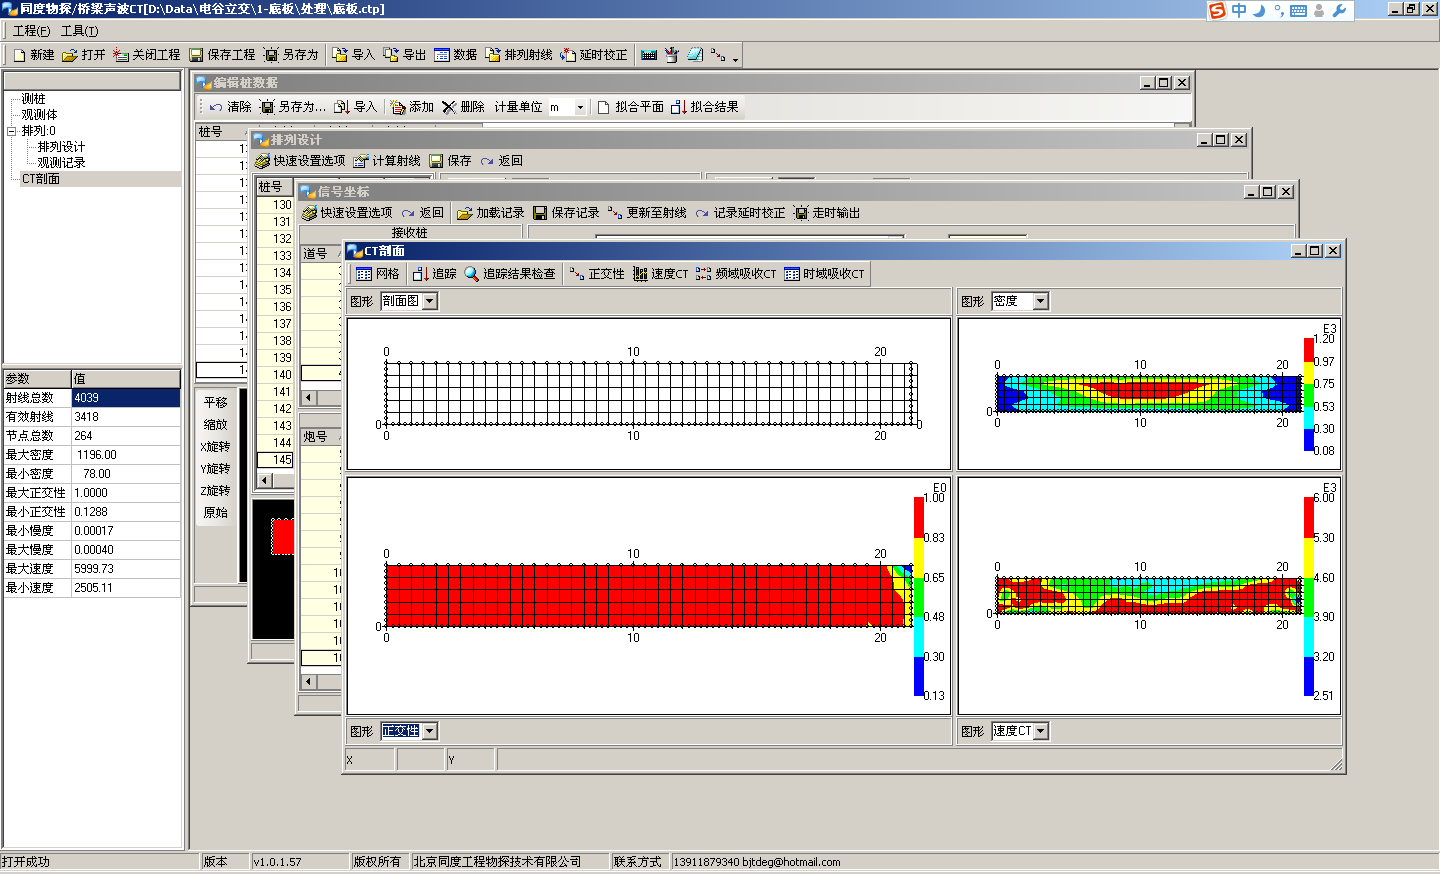The height and width of the screenshot is (874, 1440).
Task: Click 导入 (Import) in main toolbar
Action: pyautogui.click(x=353, y=55)
